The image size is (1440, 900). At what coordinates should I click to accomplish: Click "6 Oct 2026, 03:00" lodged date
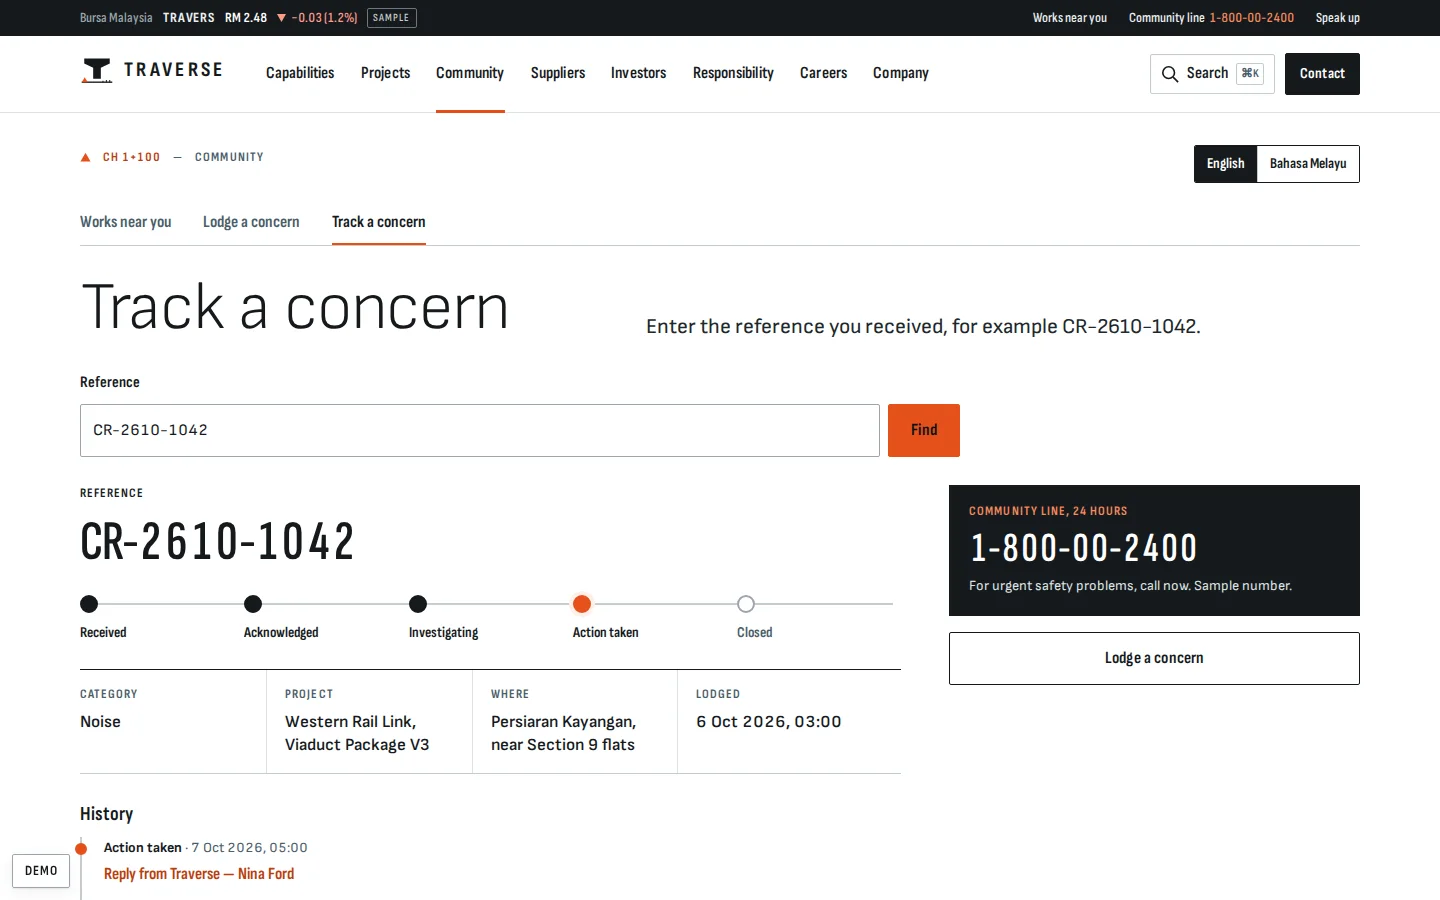769,722
